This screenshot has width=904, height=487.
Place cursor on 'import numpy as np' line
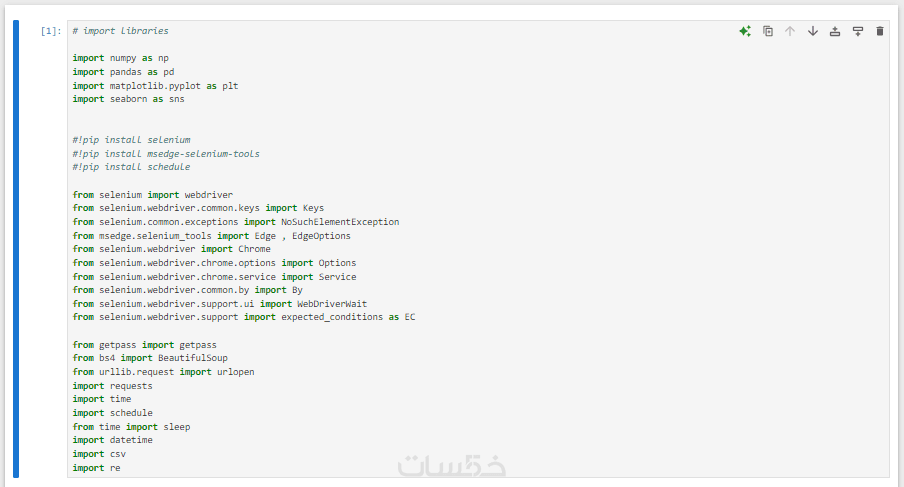[x=120, y=58]
